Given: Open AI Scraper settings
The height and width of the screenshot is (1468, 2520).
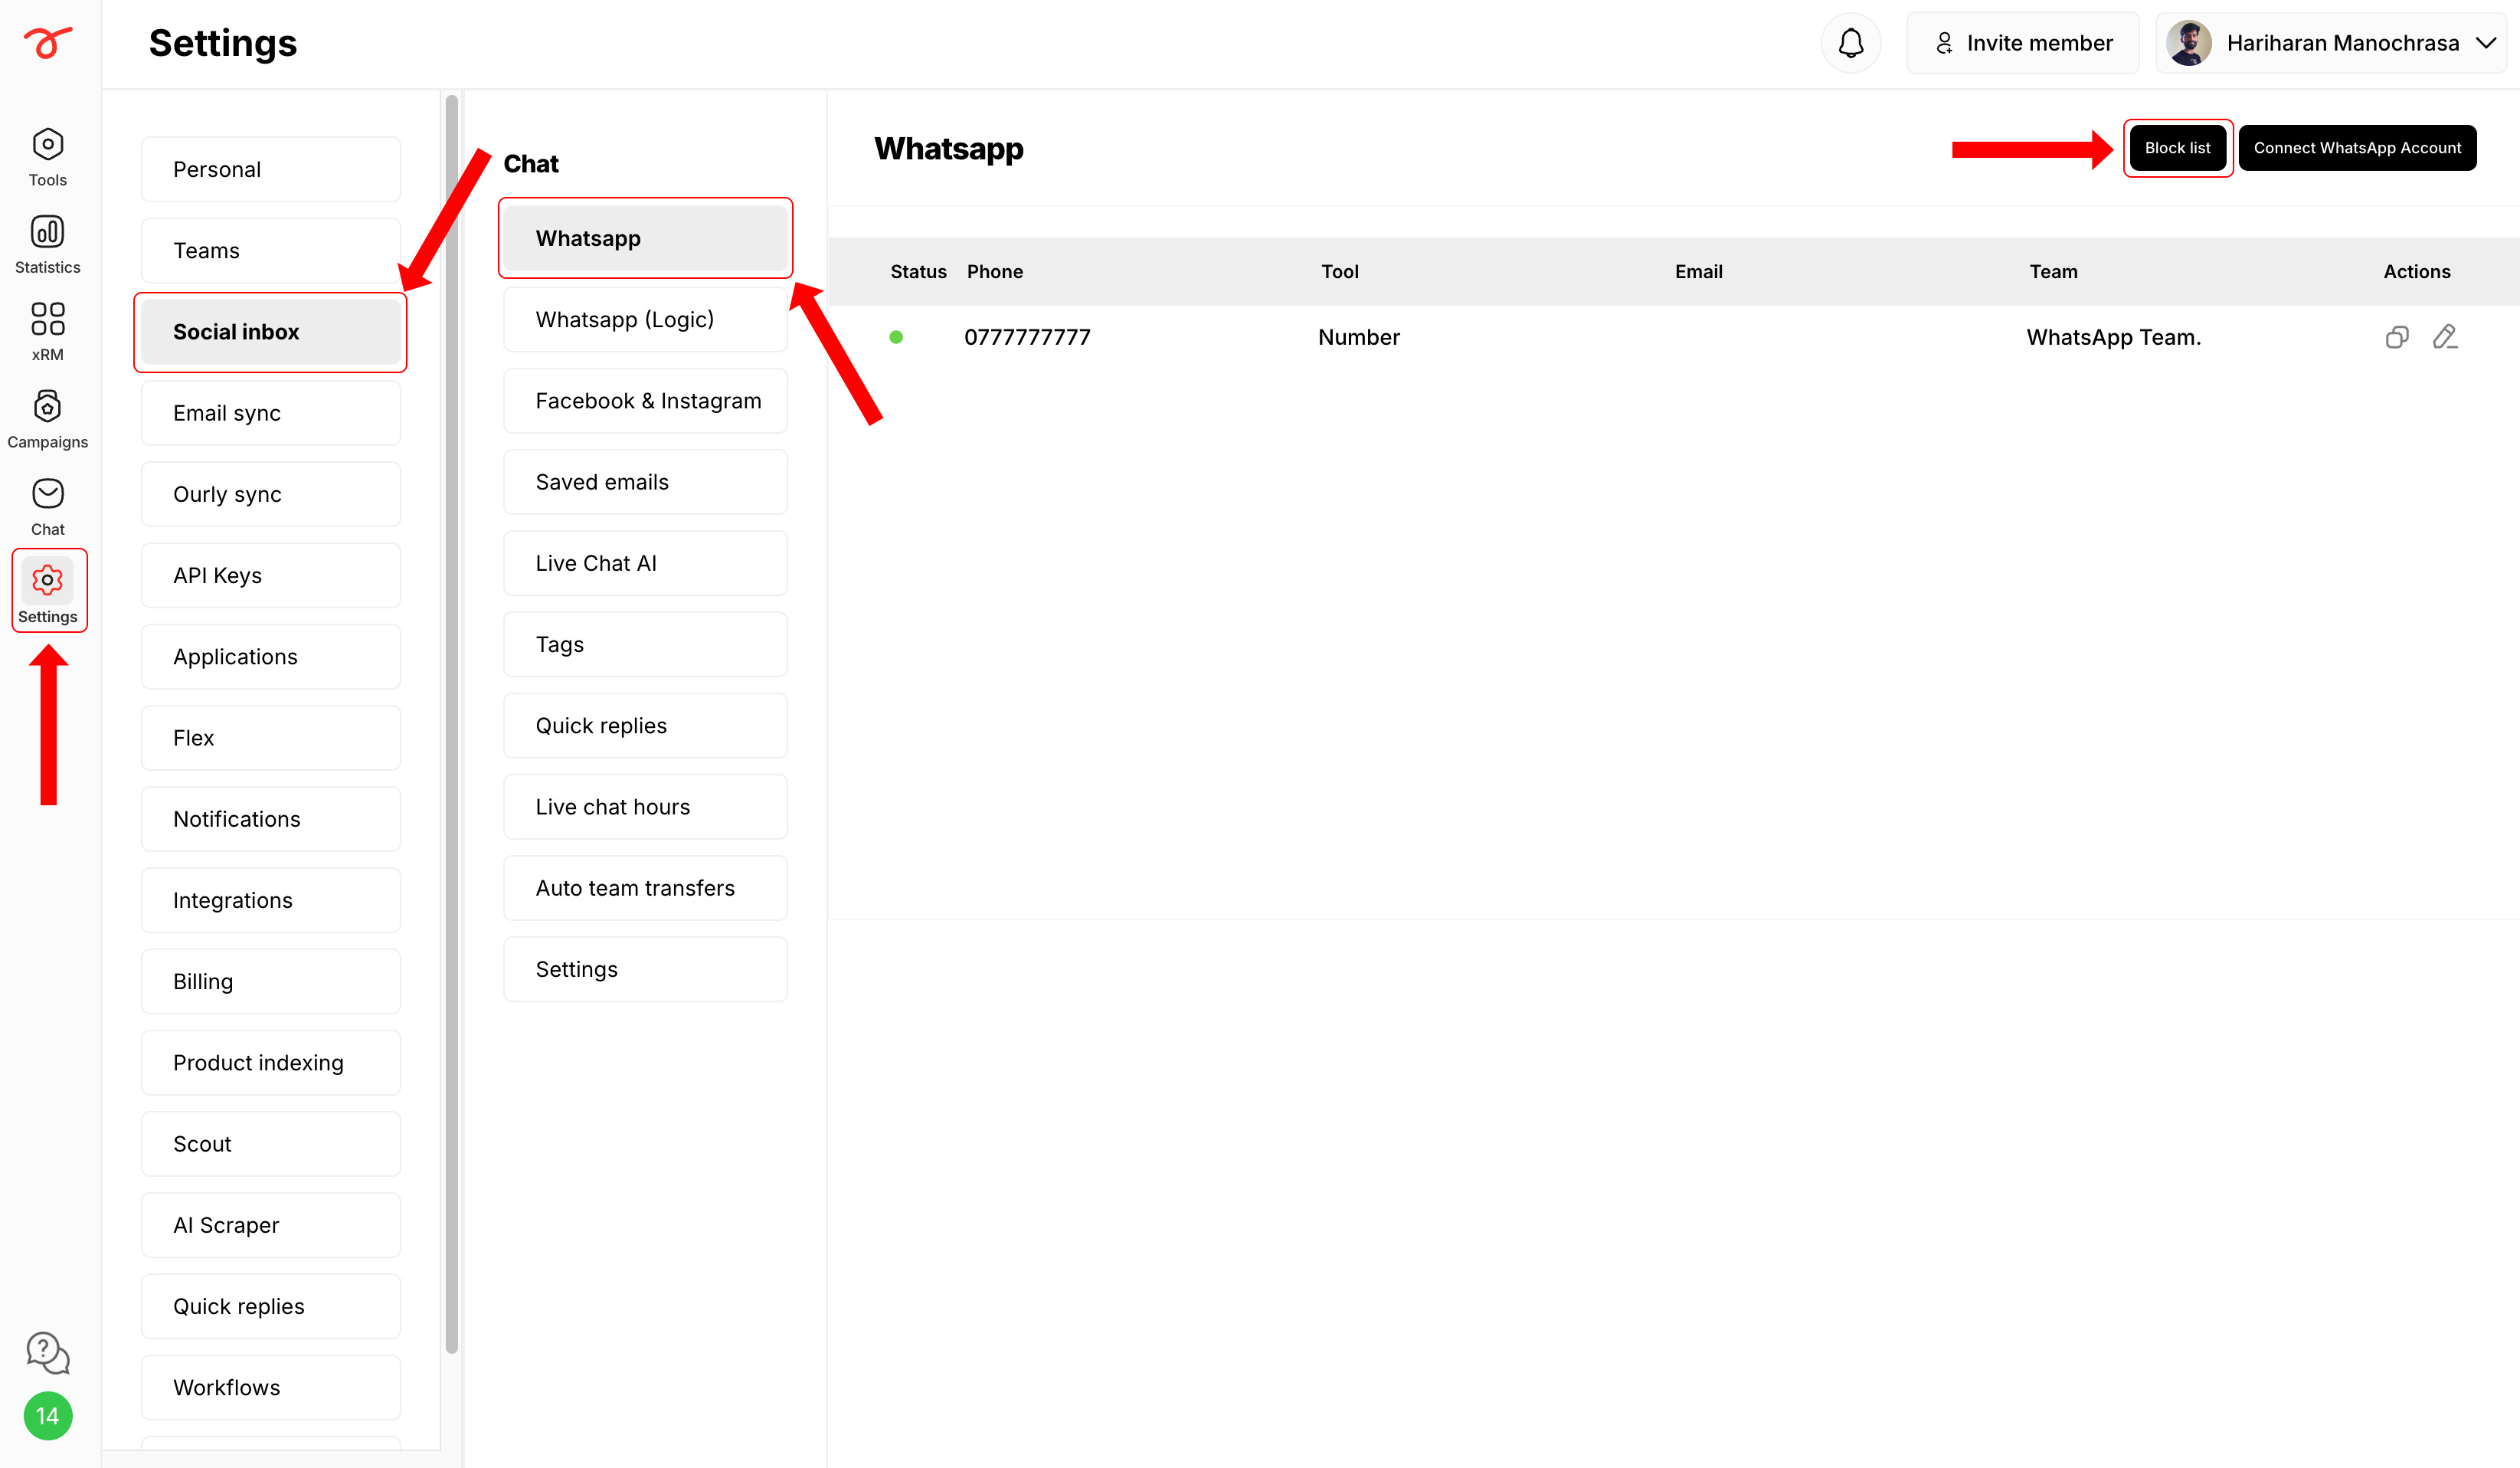Looking at the screenshot, I should click(271, 1225).
